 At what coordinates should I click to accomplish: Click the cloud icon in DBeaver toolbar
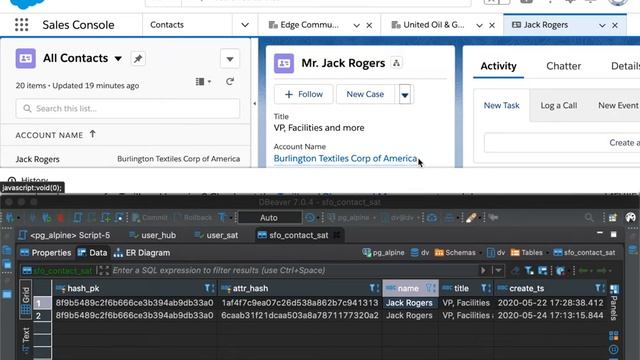coord(432,218)
